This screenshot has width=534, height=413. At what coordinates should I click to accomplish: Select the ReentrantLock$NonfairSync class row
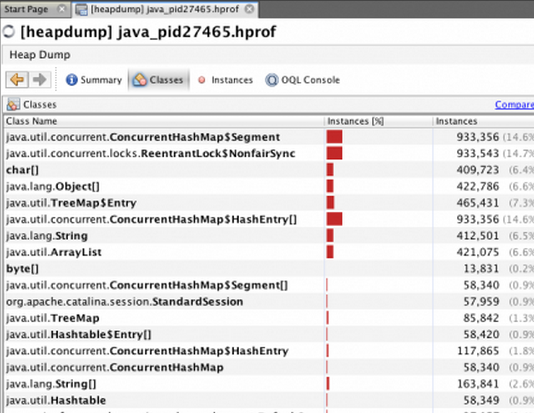(x=269, y=153)
